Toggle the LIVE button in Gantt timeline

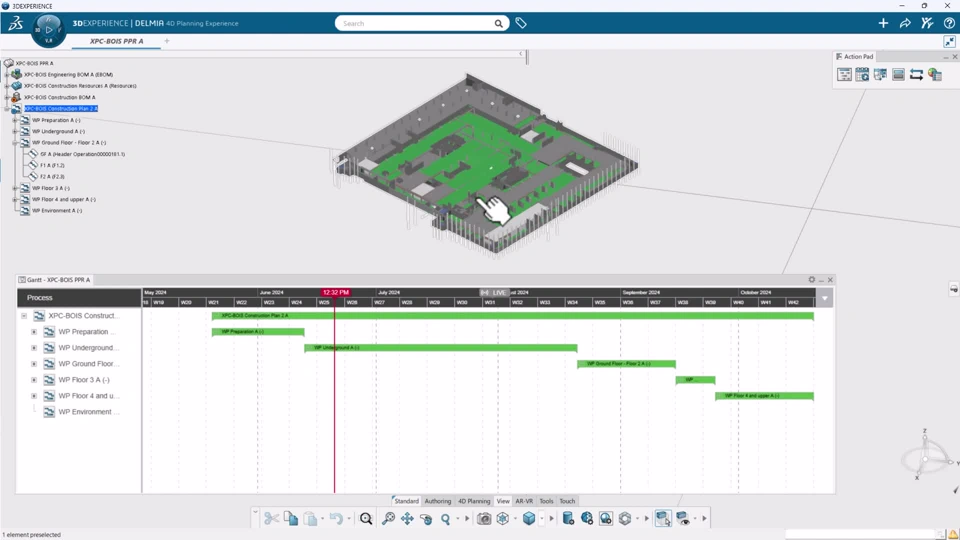(x=493, y=293)
